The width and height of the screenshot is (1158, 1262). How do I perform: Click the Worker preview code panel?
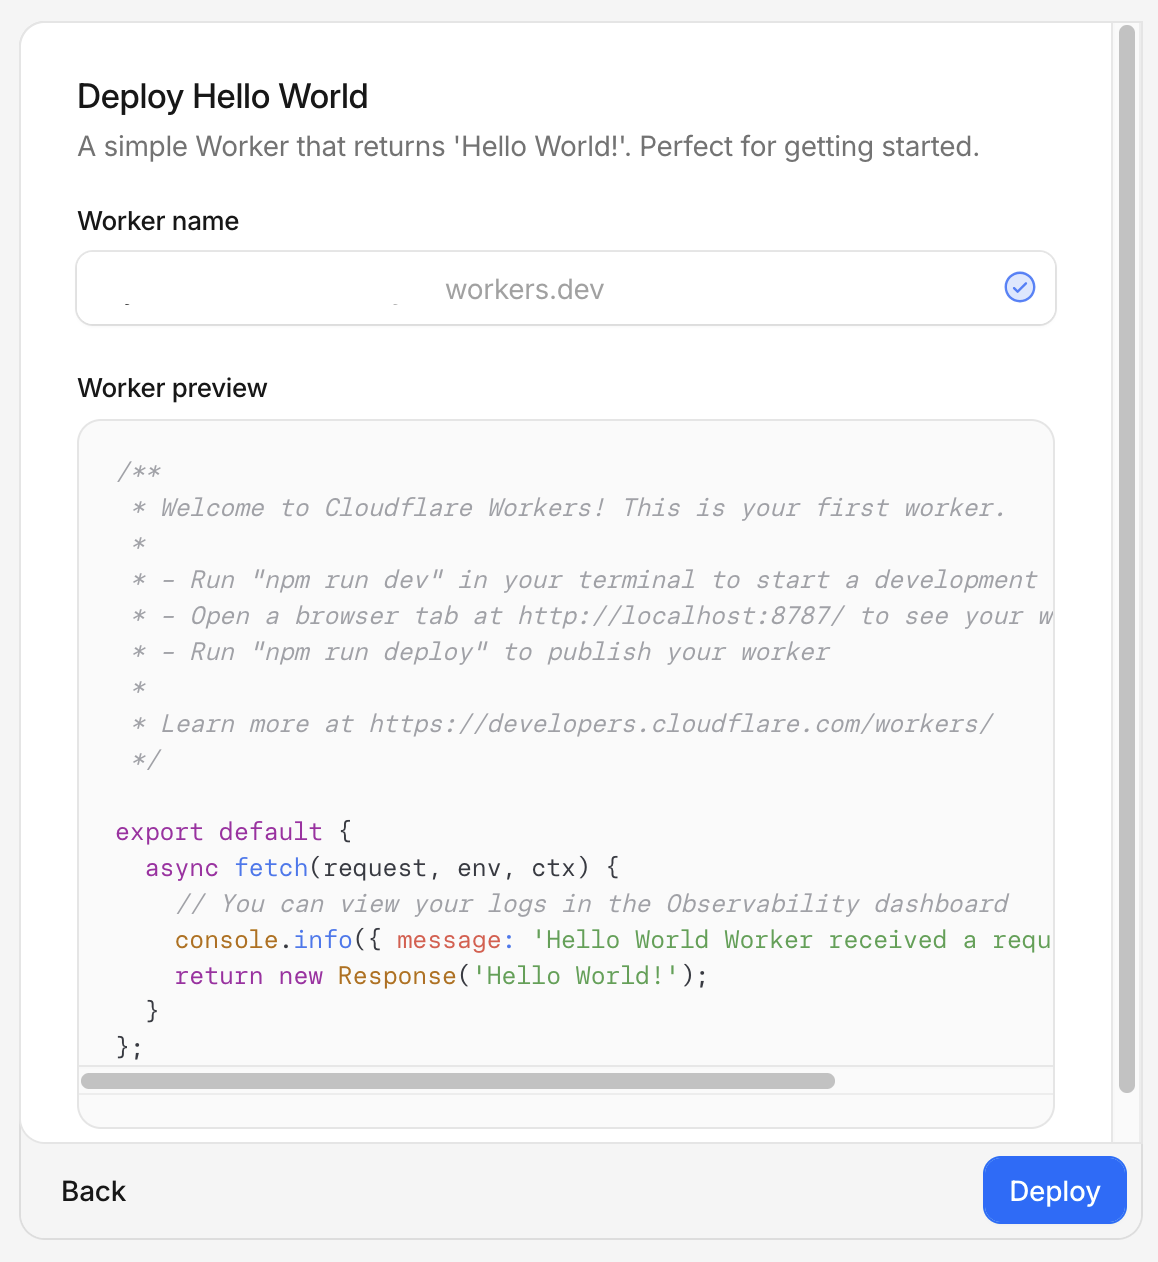[x=566, y=770]
